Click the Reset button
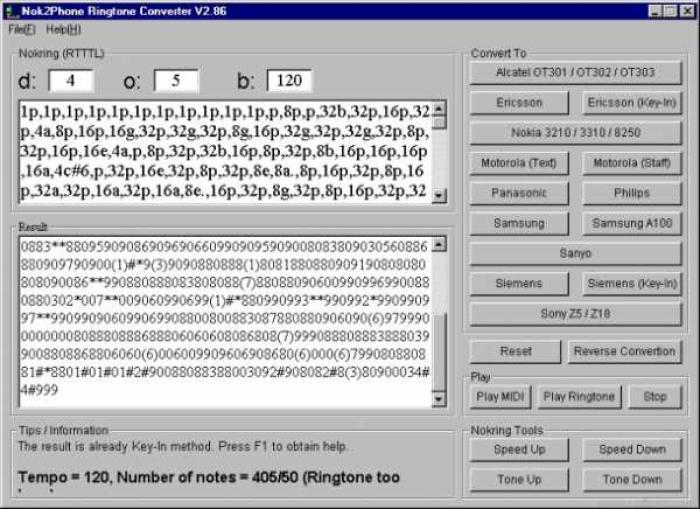Screen dimensions: 700x509 (x=516, y=351)
